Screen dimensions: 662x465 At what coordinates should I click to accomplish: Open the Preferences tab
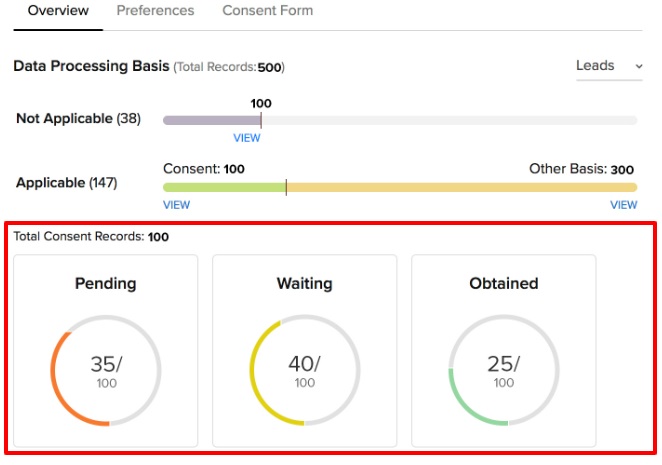pos(155,11)
